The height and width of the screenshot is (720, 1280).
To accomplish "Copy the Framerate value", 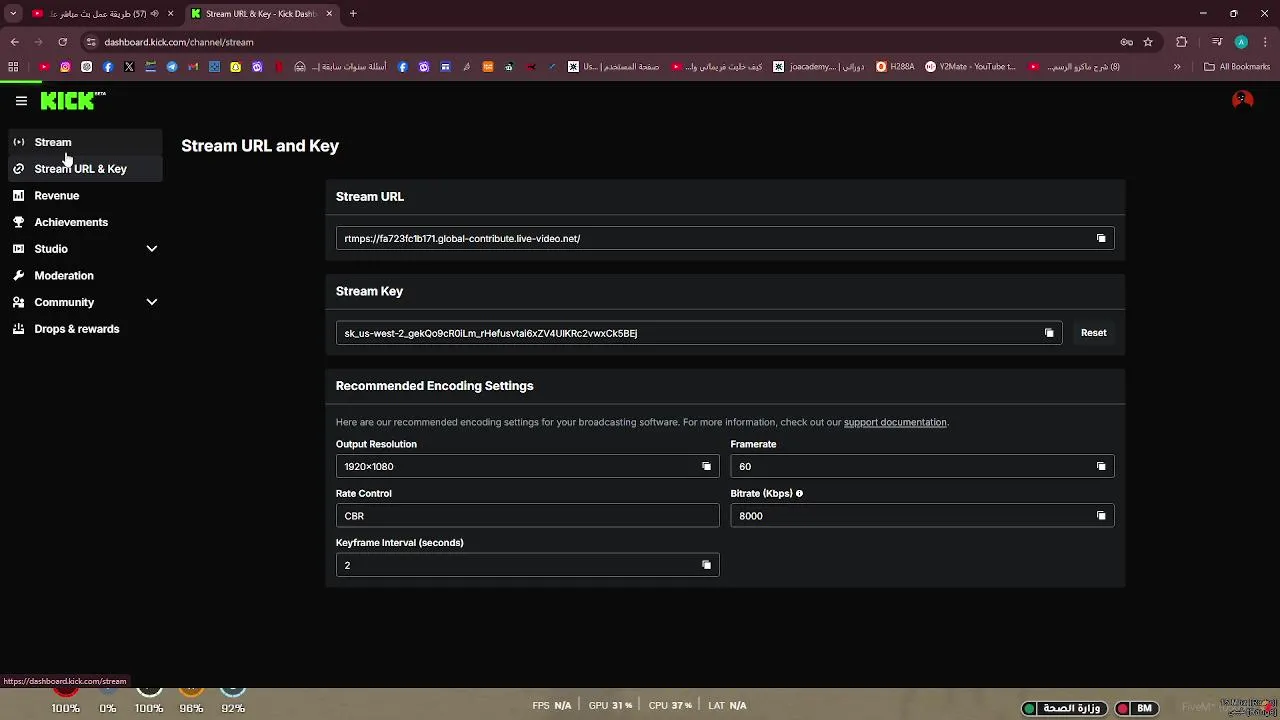I will 1101,466.
